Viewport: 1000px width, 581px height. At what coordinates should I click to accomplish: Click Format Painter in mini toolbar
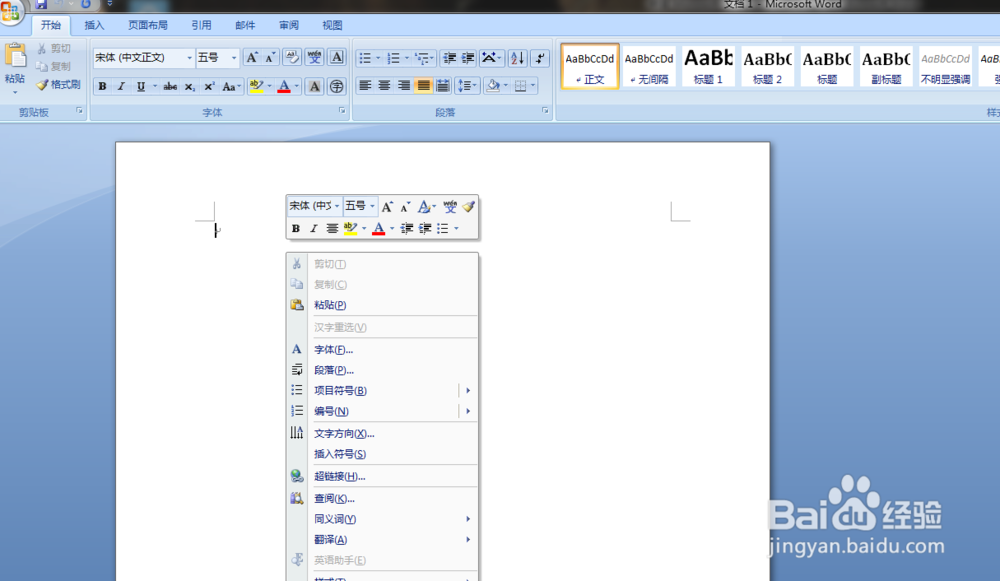click(469, 207)
